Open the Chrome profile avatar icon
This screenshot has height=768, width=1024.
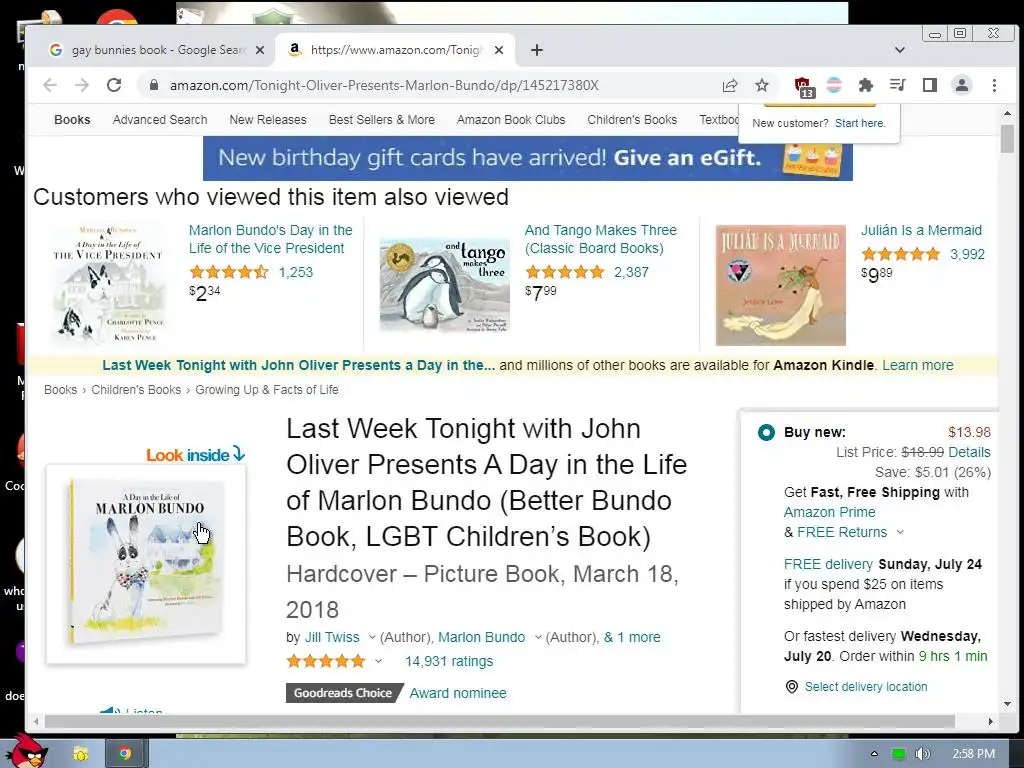tap(961, 85)
